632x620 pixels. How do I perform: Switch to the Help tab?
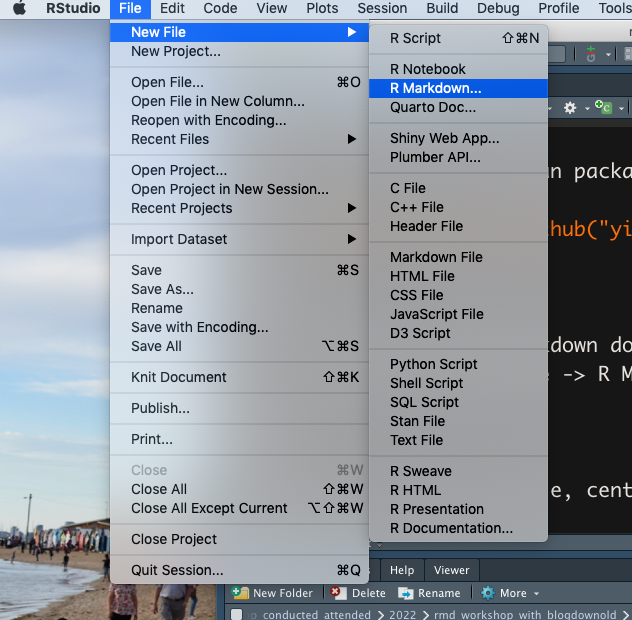click(x=402, y=570)
